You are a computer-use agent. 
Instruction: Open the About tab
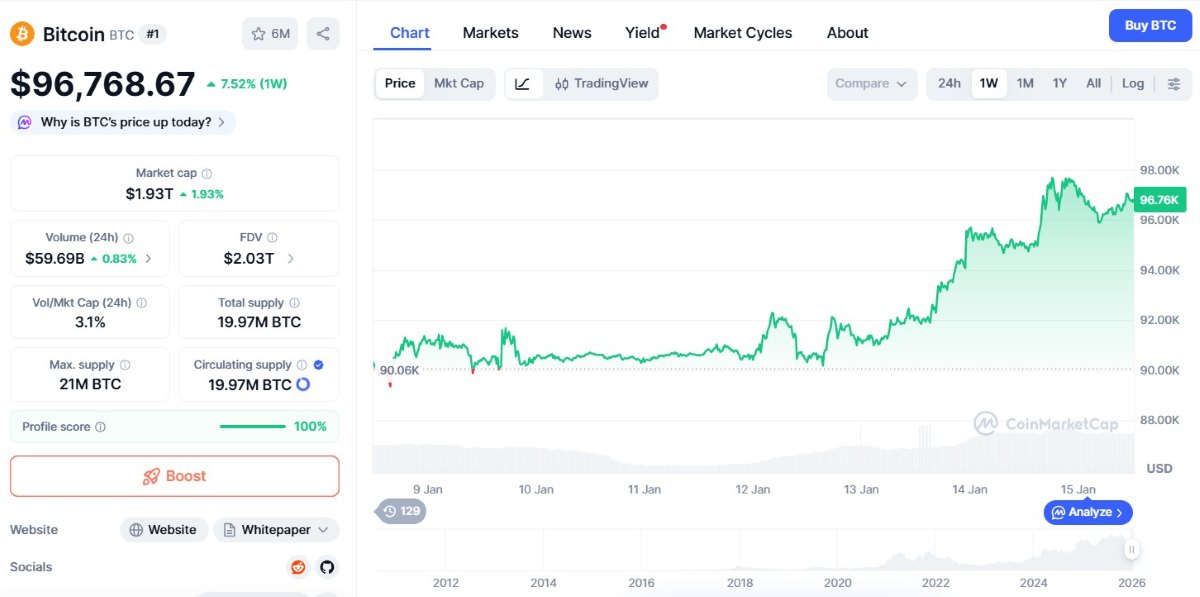tap(847, 33)
